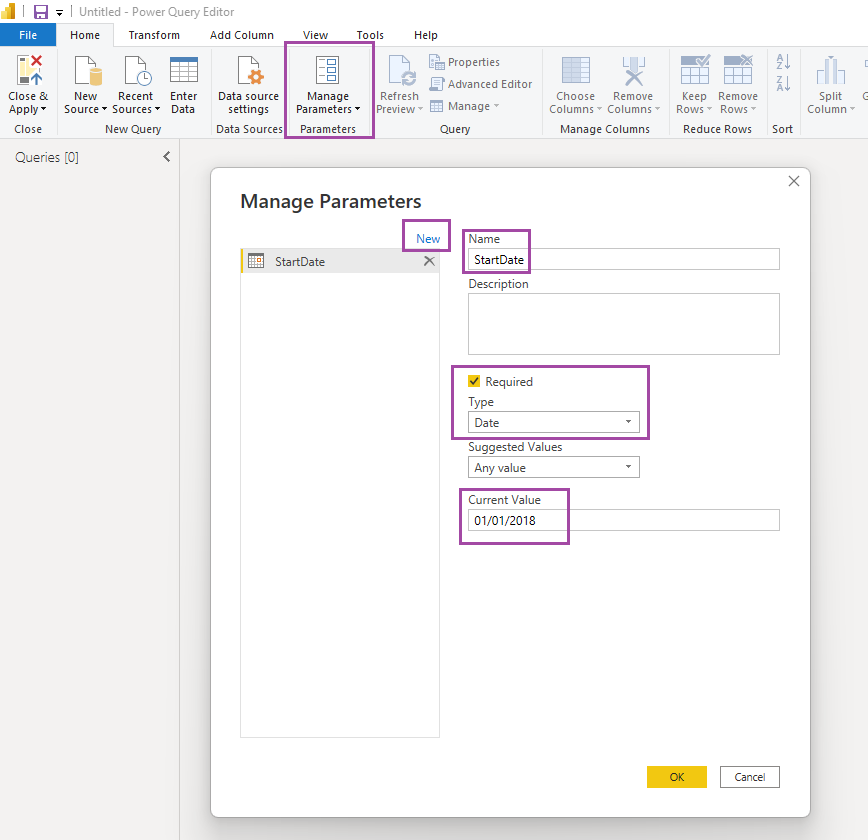Click Refresh Preview icon
The height and width of the screenshot is (840, 868).
pyautogui.click(x=401, y=70)
